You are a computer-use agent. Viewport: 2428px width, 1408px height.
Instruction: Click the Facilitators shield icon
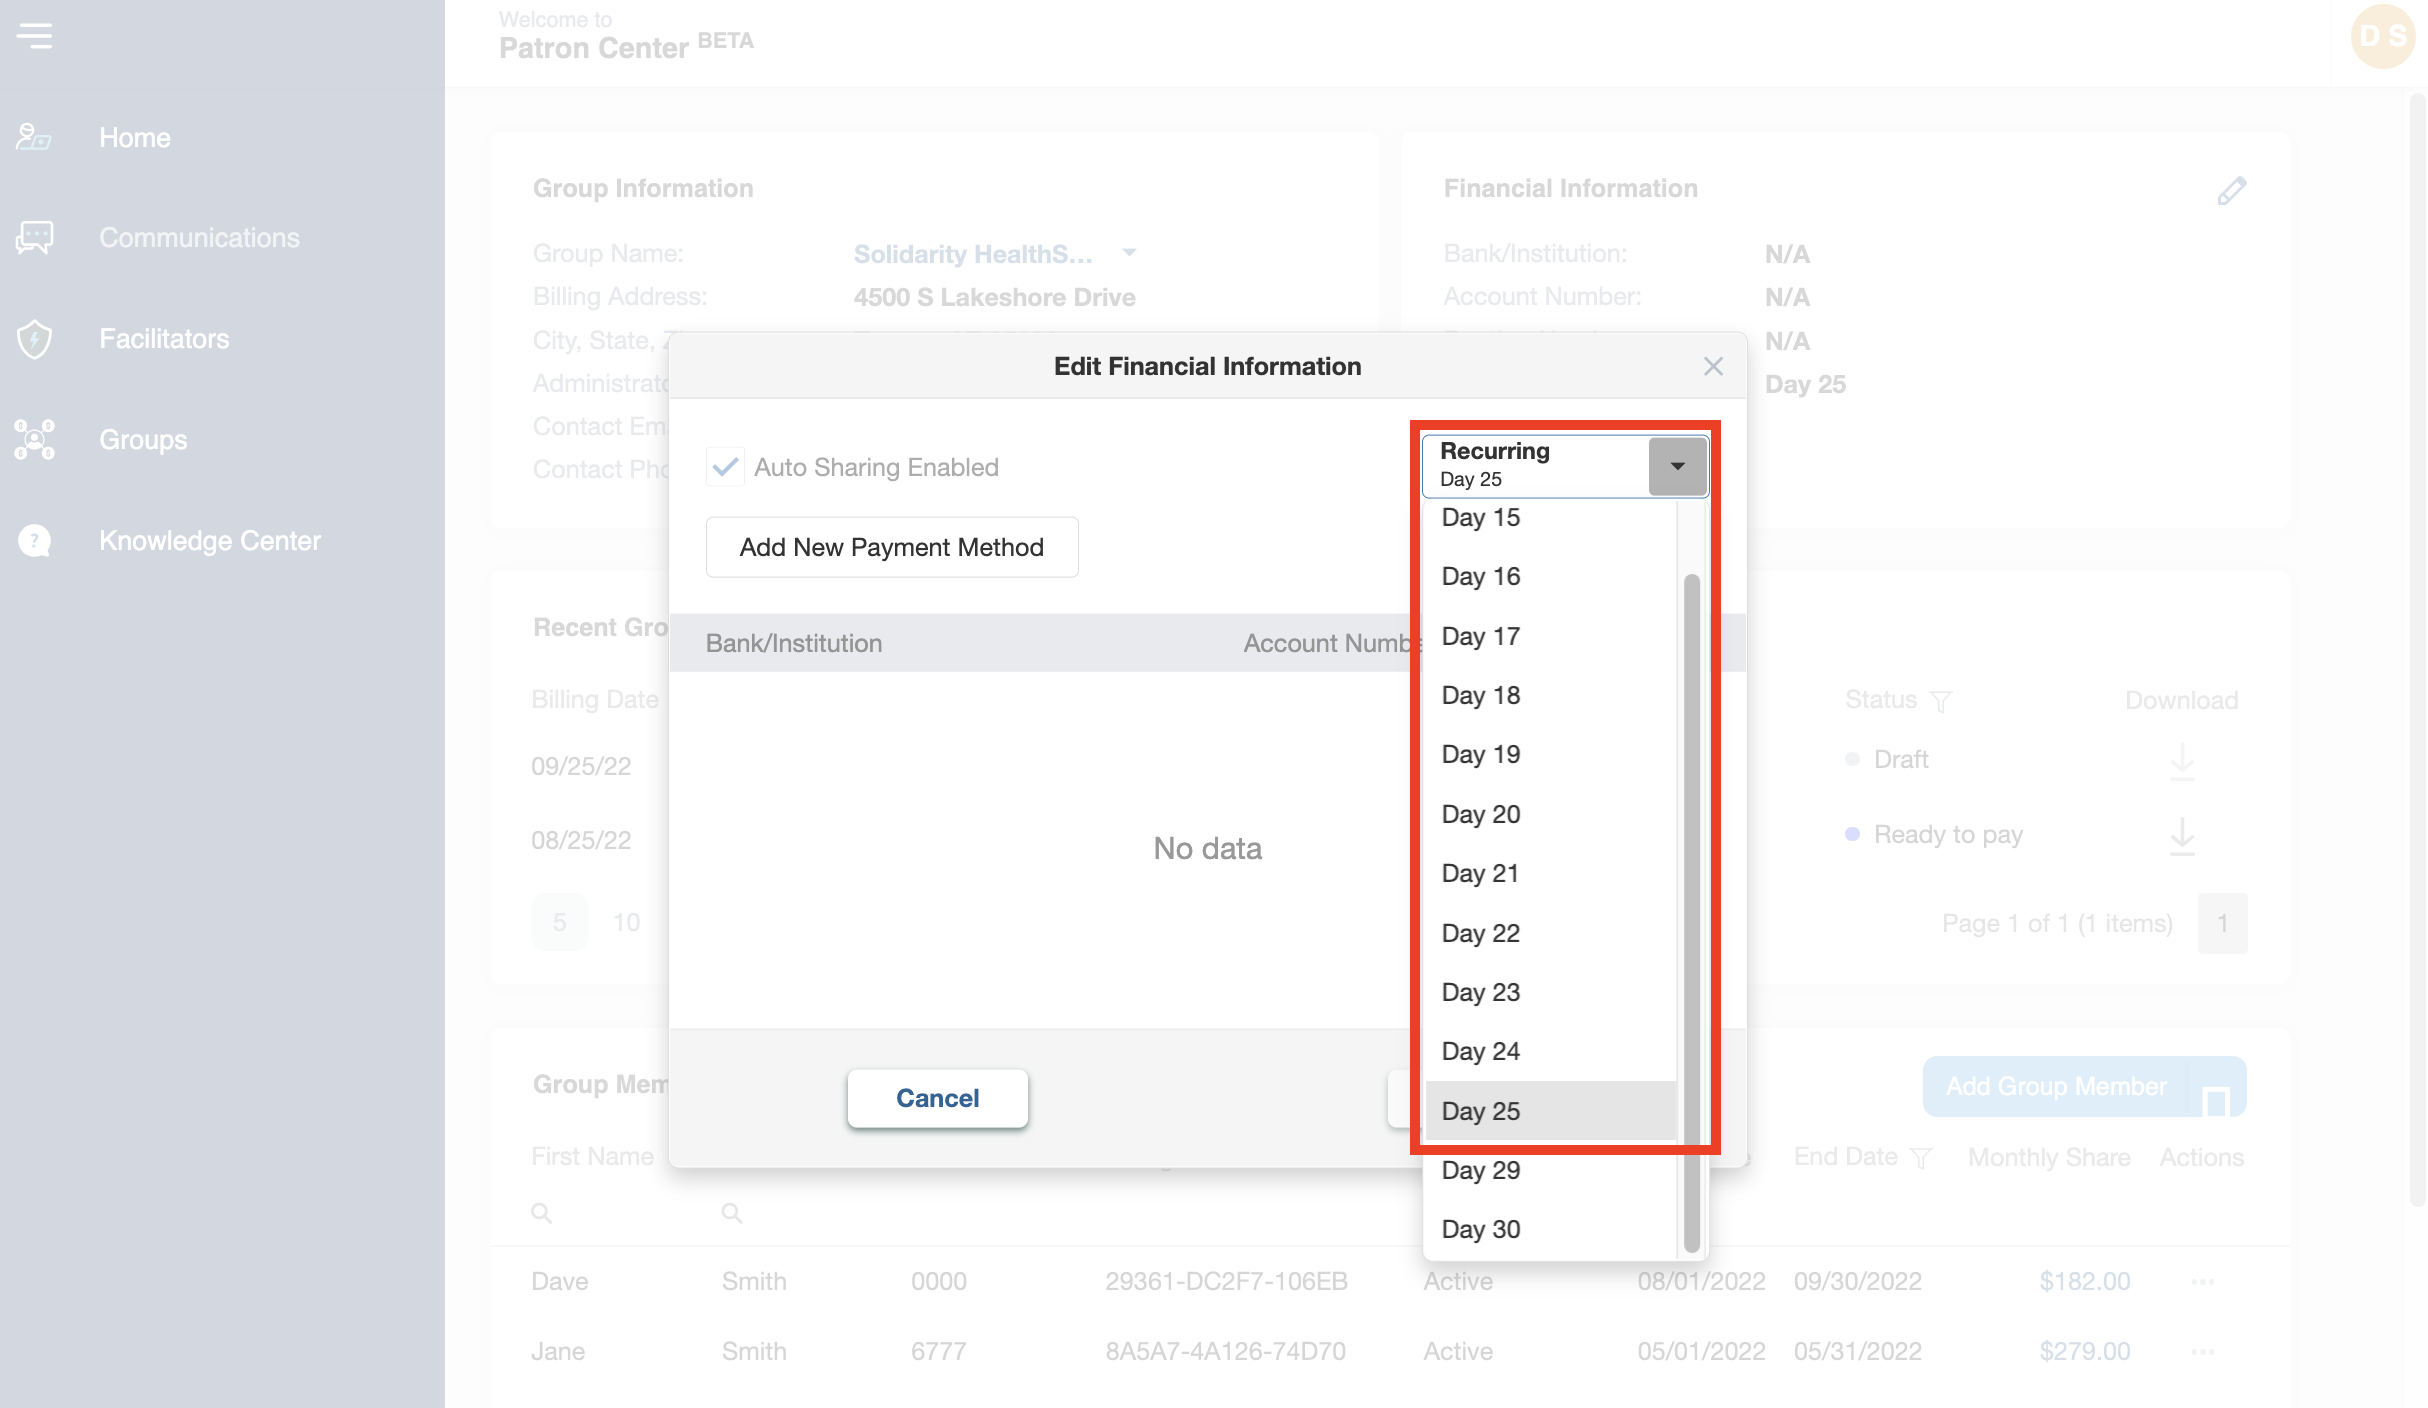click(34, 339)
